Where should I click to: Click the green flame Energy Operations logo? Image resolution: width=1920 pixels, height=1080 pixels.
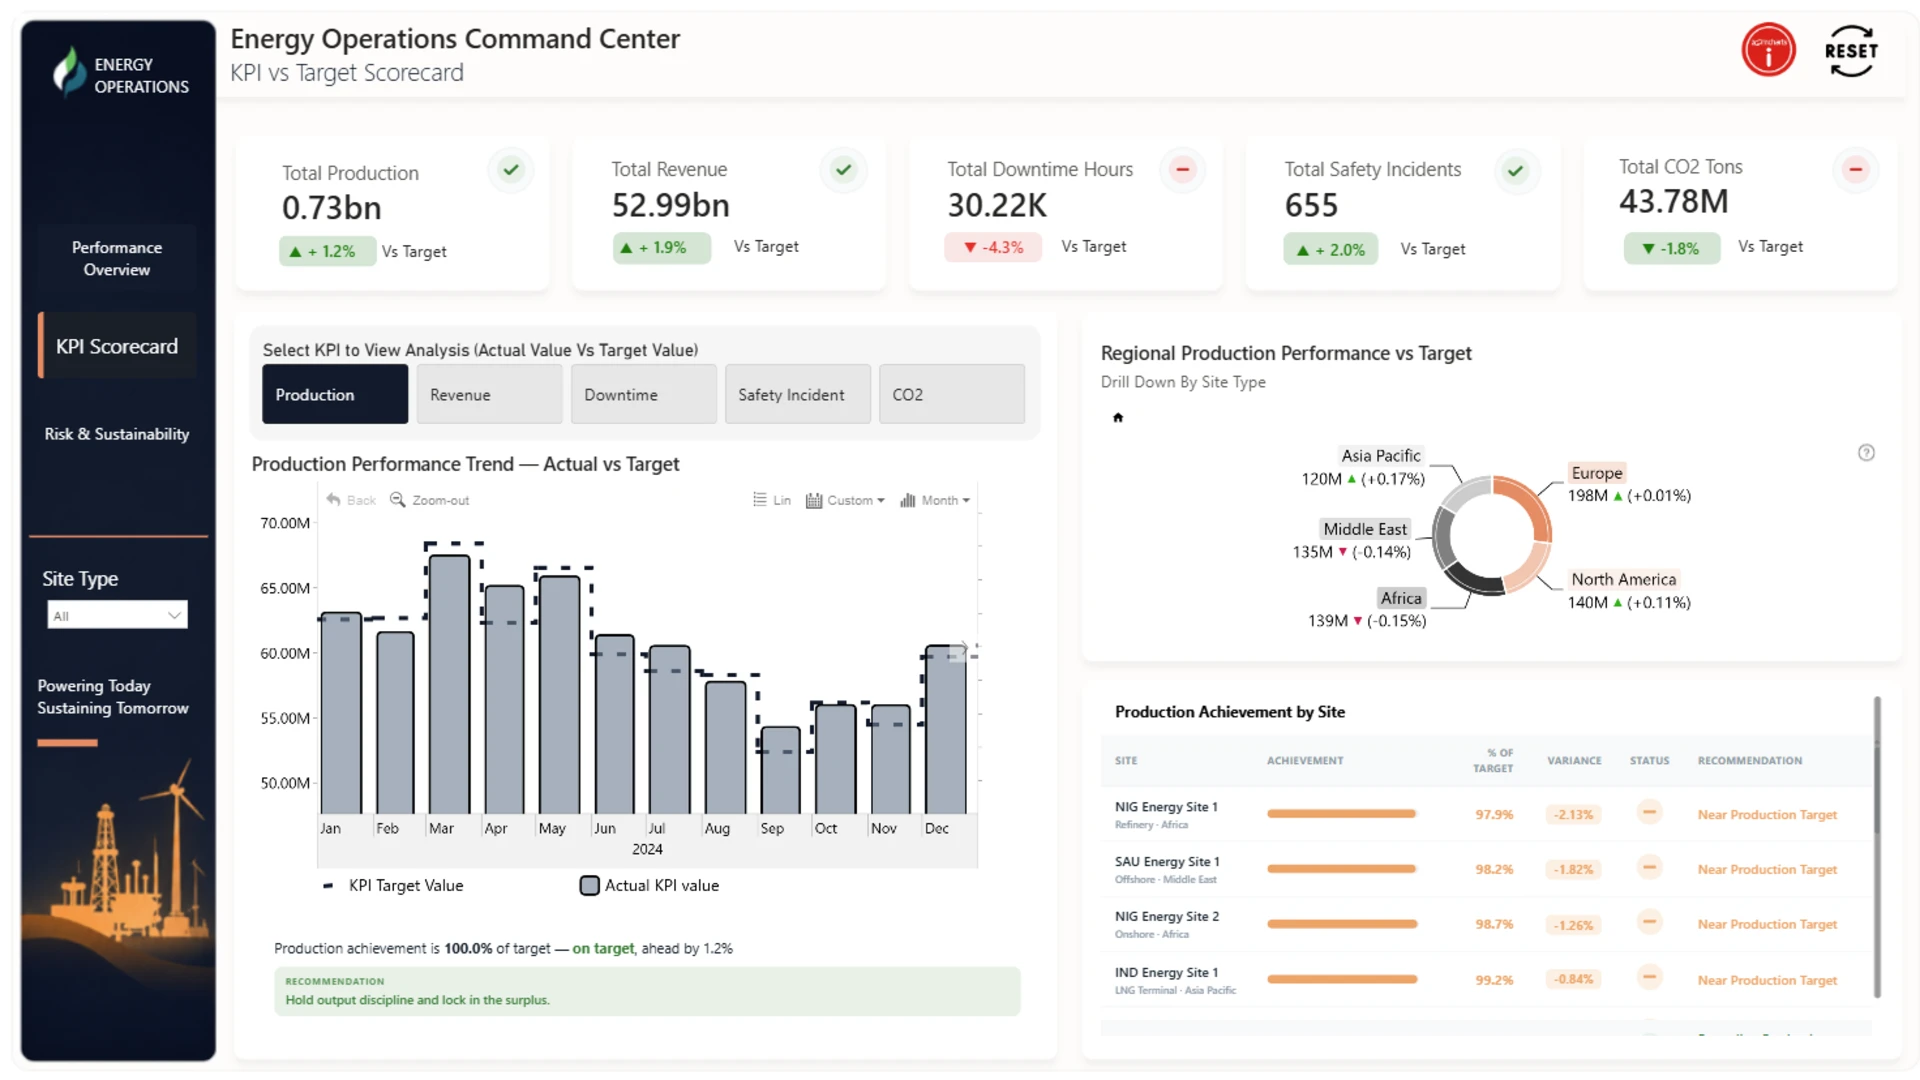pyautogui.click(x=69, y=72)
